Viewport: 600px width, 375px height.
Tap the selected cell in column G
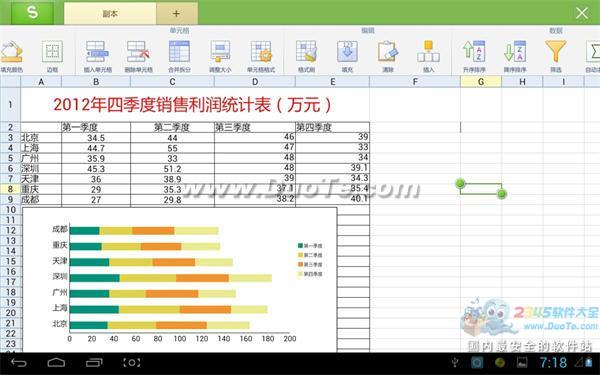(481, 189)
